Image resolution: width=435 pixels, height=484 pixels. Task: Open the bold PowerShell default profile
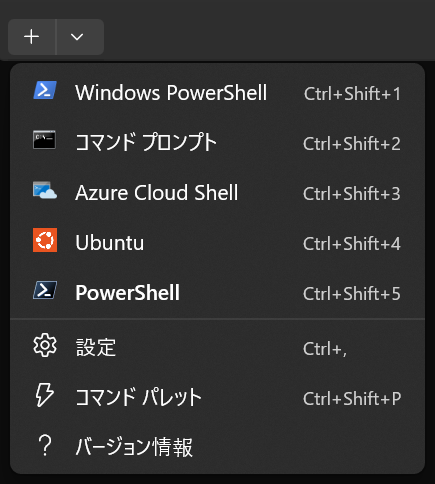(217, 293)
